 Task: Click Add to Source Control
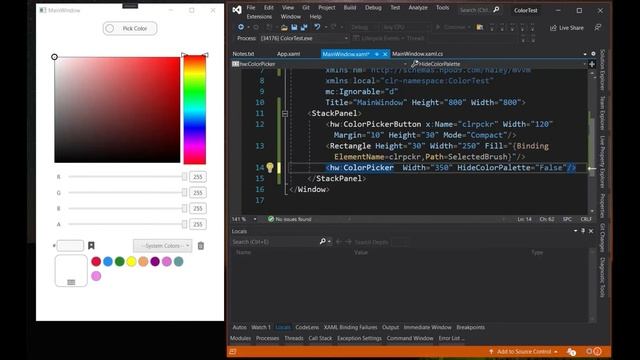point(523,351)
